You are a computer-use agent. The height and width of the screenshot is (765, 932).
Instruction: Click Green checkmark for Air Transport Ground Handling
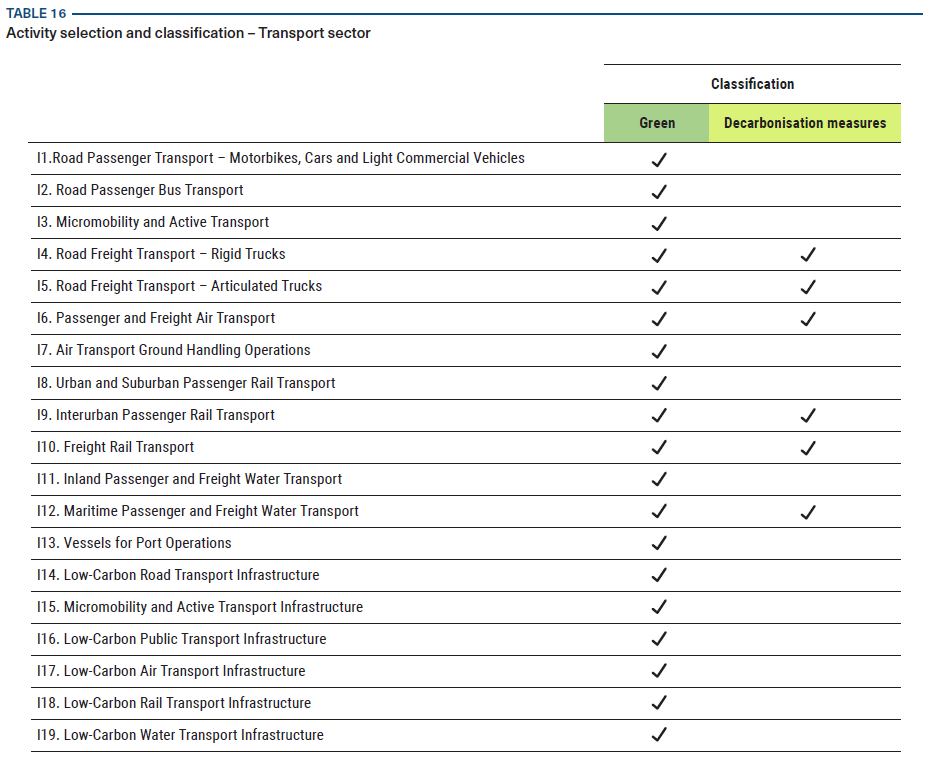pos(658,351)
